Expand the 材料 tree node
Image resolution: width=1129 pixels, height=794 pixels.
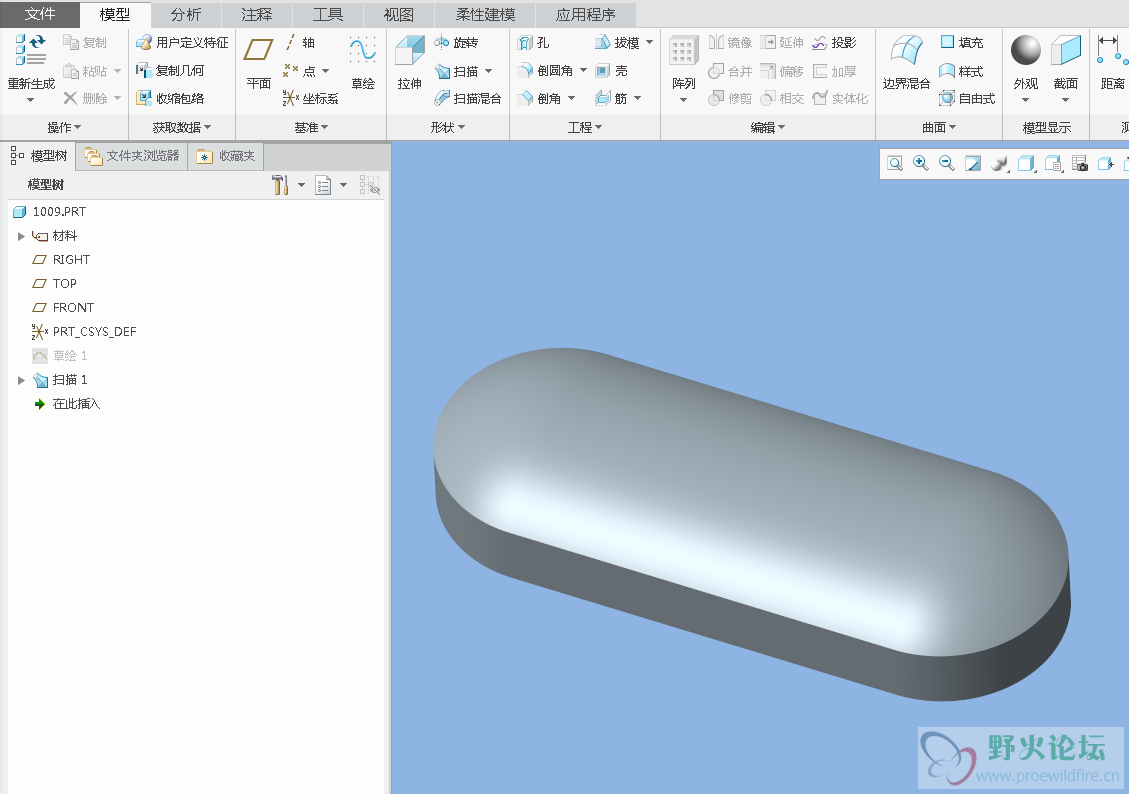click(x=21, y=236)
